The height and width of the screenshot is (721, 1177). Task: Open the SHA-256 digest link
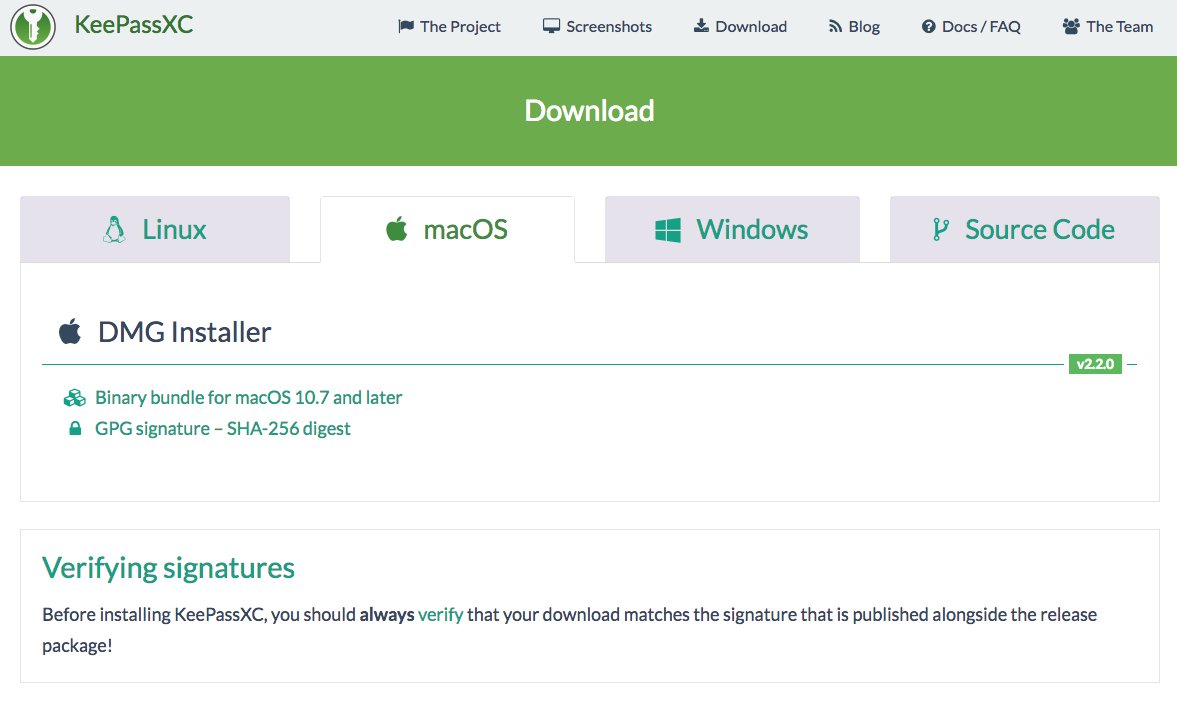coord(288,429)
